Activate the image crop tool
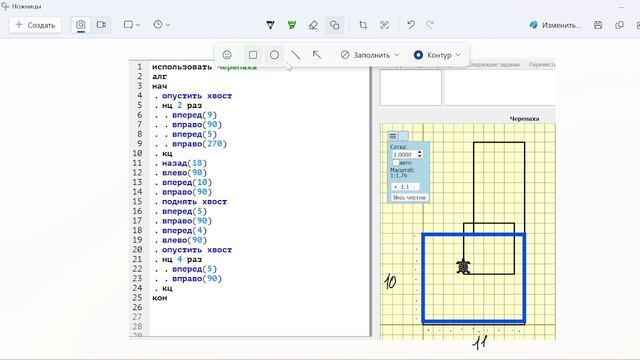This screenshot has width=640, height=360. click(363, 25)
